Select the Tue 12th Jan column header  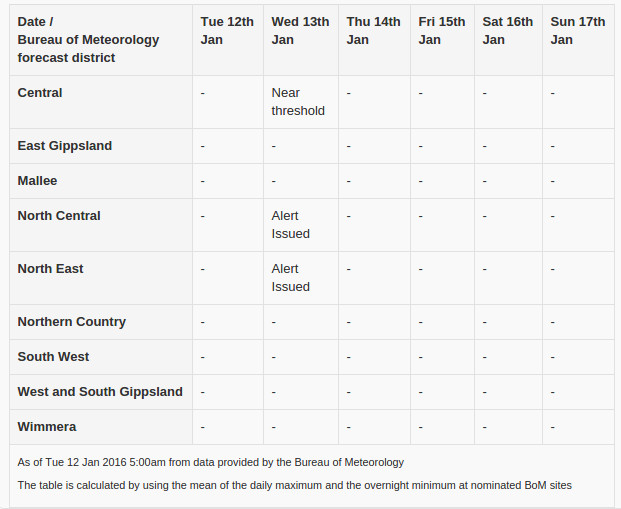pyautogui.click(x=227, y=31)
